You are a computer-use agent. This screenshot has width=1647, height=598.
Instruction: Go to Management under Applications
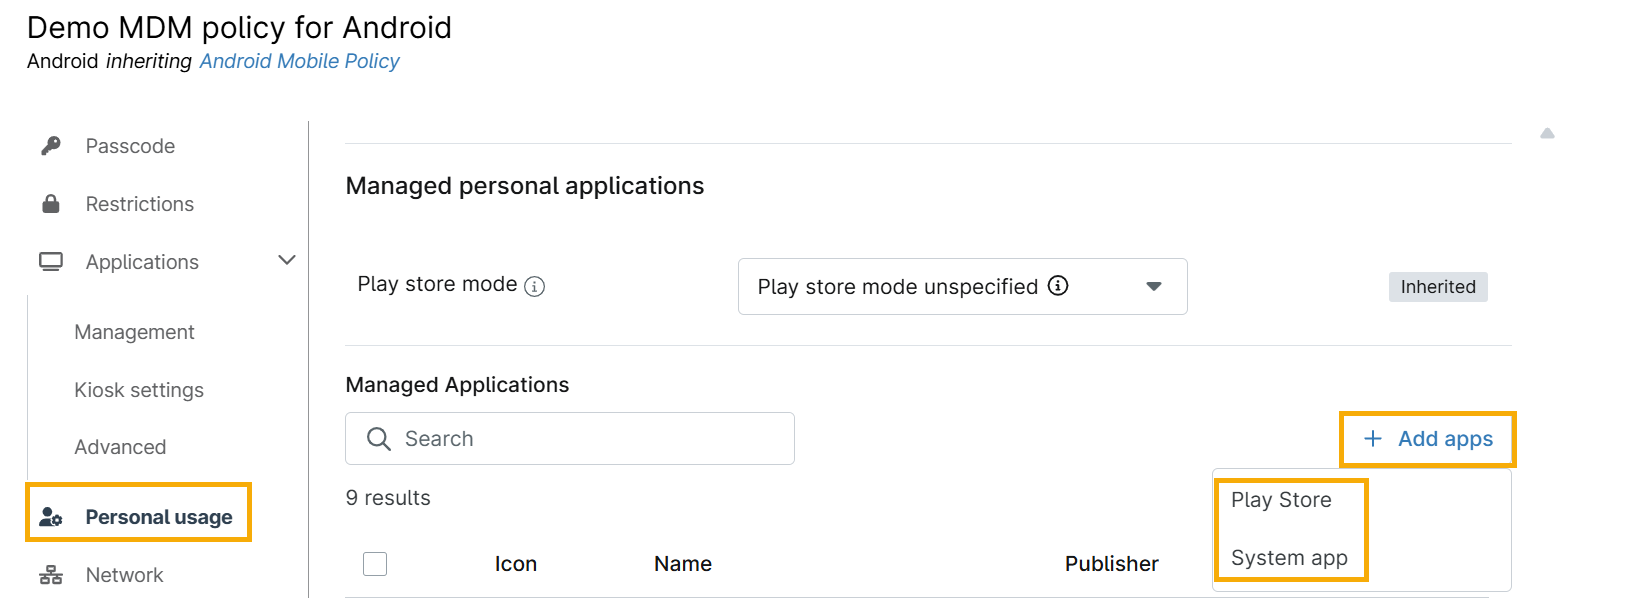tap(134, 332)
